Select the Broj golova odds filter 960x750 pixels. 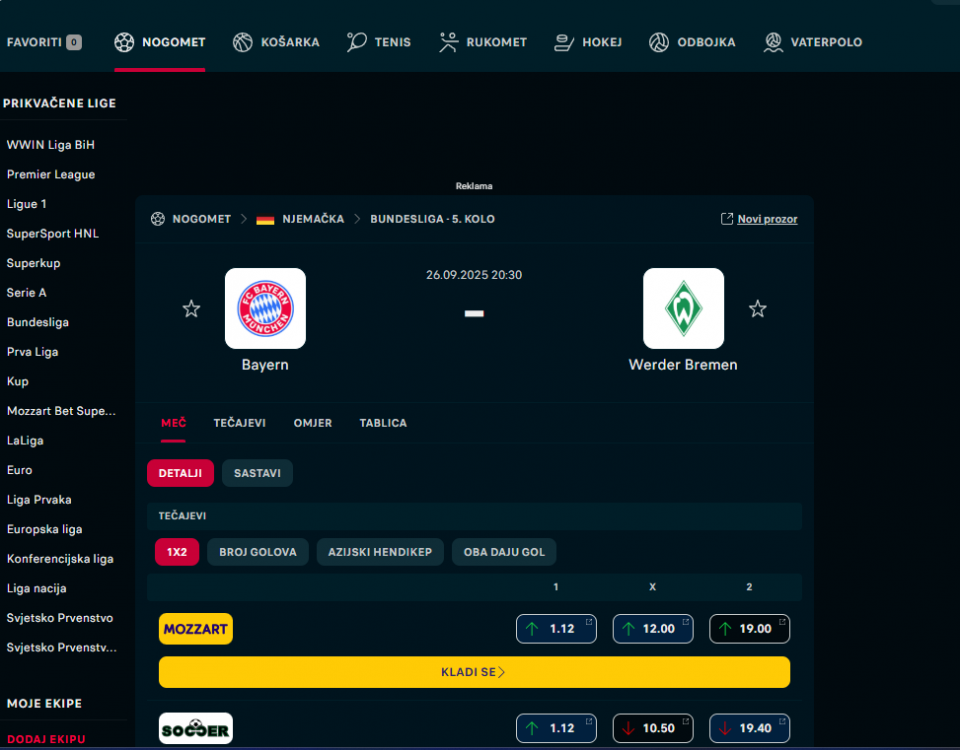coord(258,552)
